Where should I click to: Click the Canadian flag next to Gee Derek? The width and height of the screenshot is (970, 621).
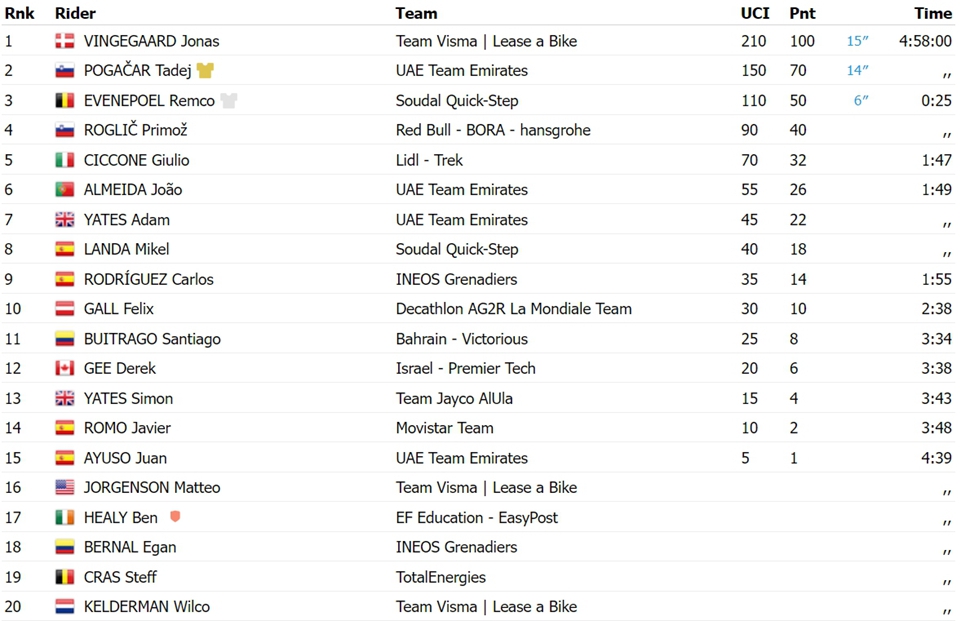coord(65,369)
